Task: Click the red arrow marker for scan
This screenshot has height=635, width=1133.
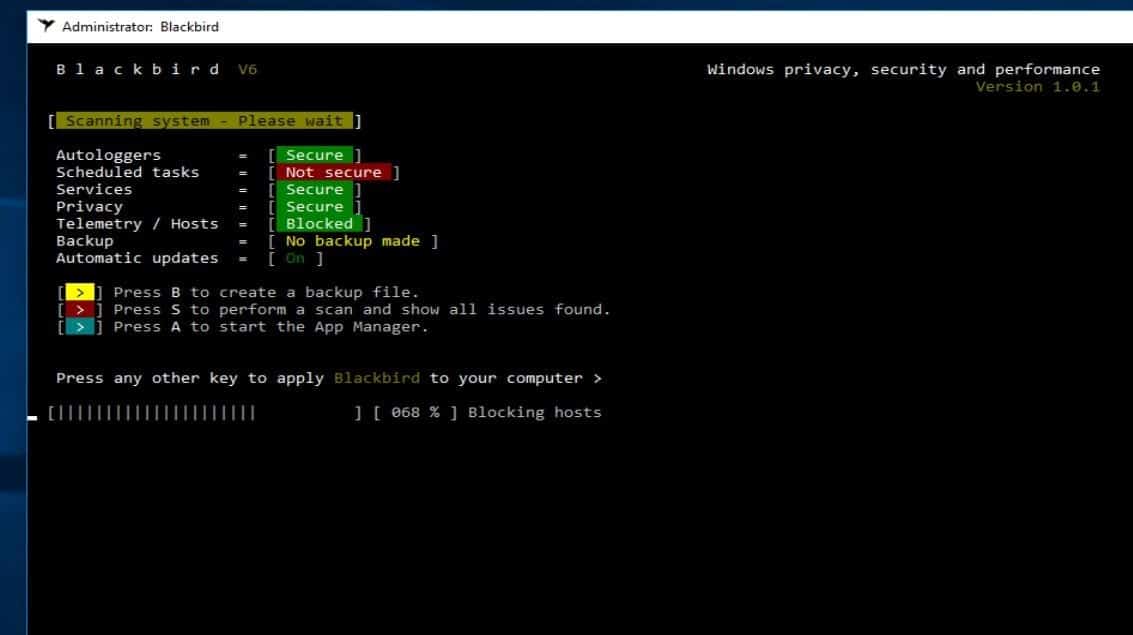Action: pyautogui.click(x=79, y=310)
